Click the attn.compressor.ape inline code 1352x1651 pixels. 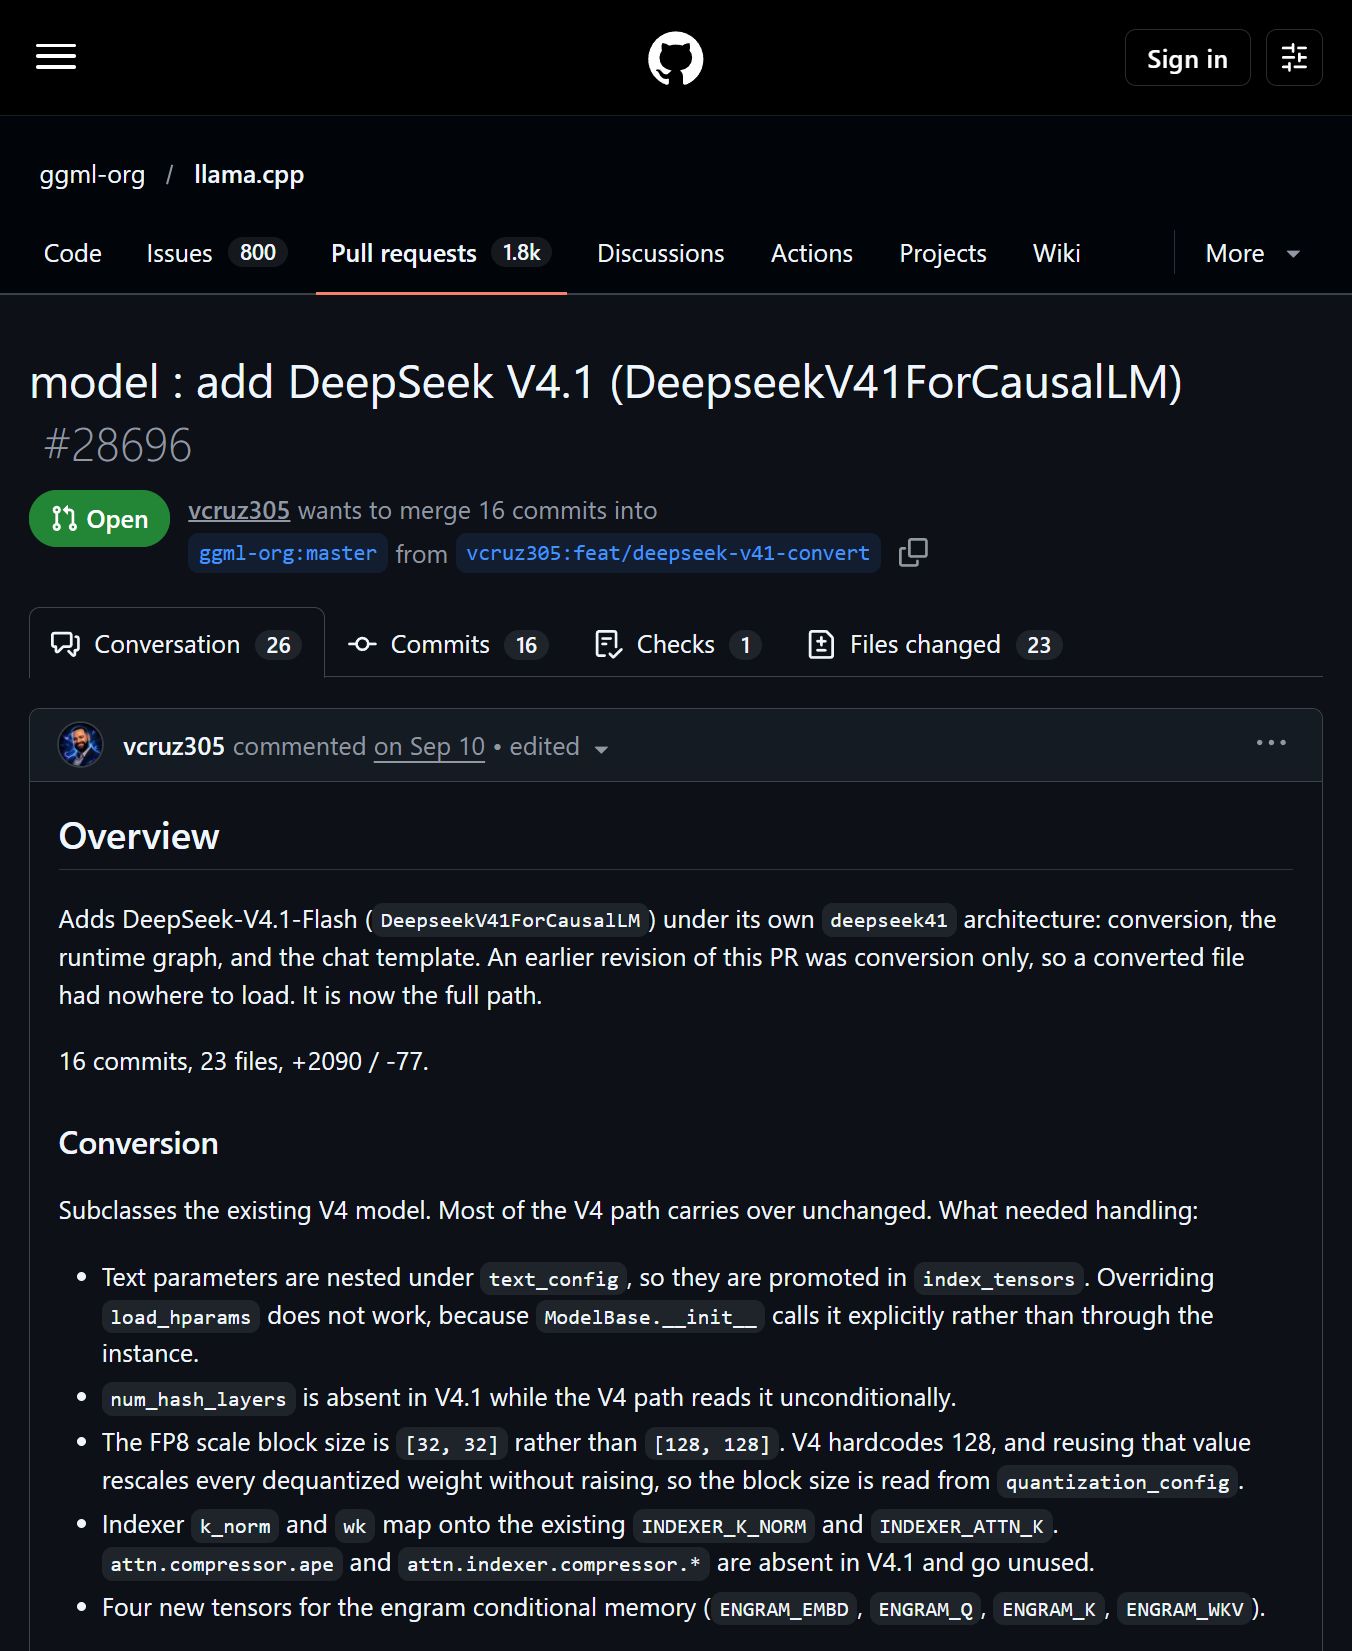tap(222, 1564)
